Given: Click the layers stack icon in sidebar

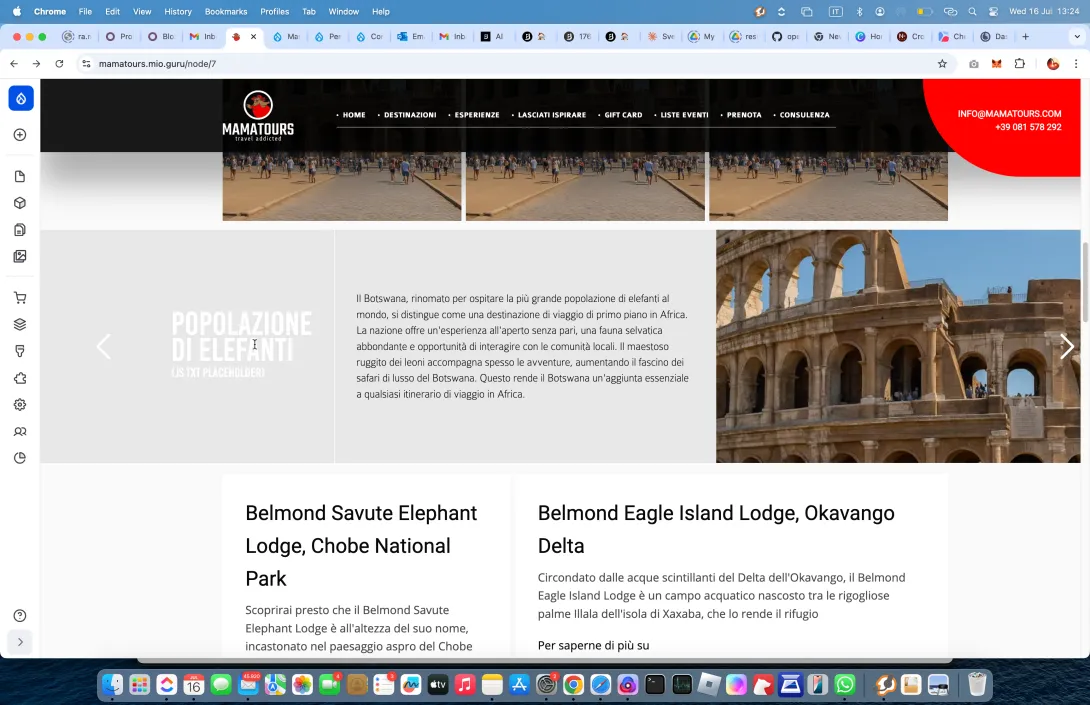Looking at the screenshot, I should [x=20, y=324].
